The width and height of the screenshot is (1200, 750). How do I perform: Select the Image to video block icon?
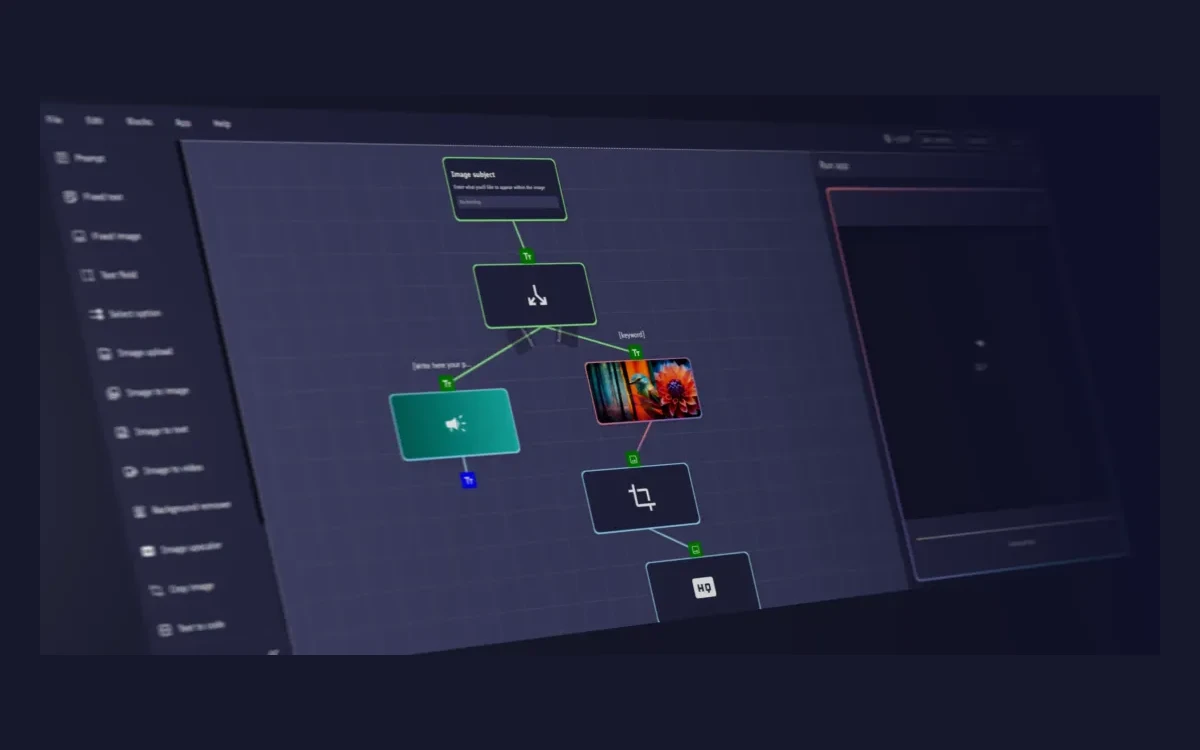131,470
